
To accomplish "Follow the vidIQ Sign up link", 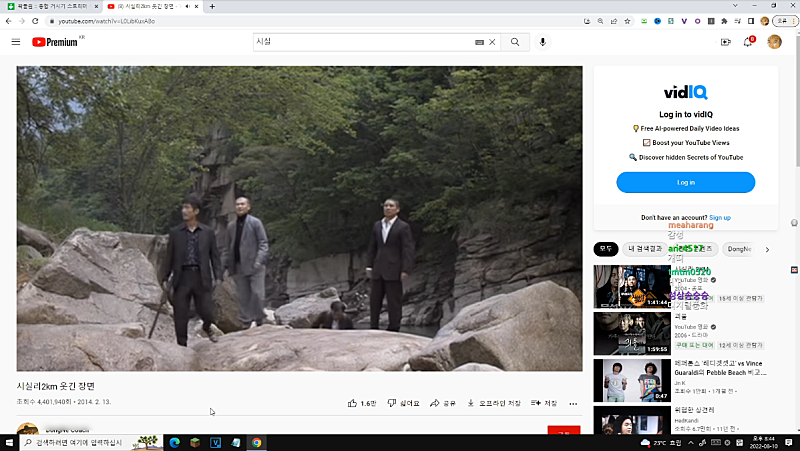I will (x=720, y=218).
